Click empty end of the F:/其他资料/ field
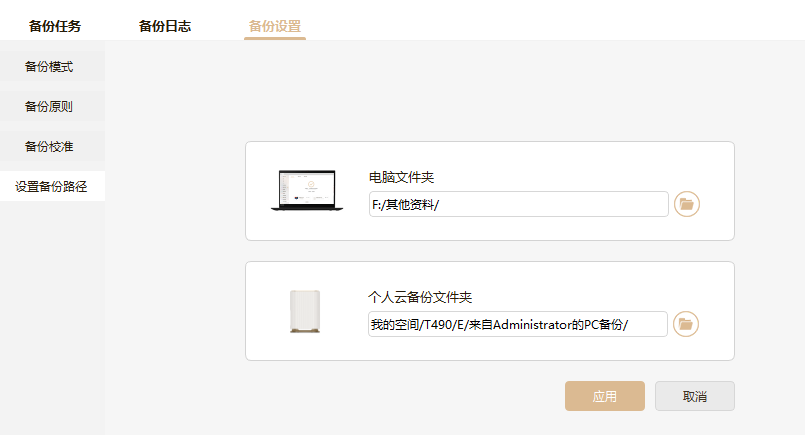This screenshot has width=805, height=435. 554,204
